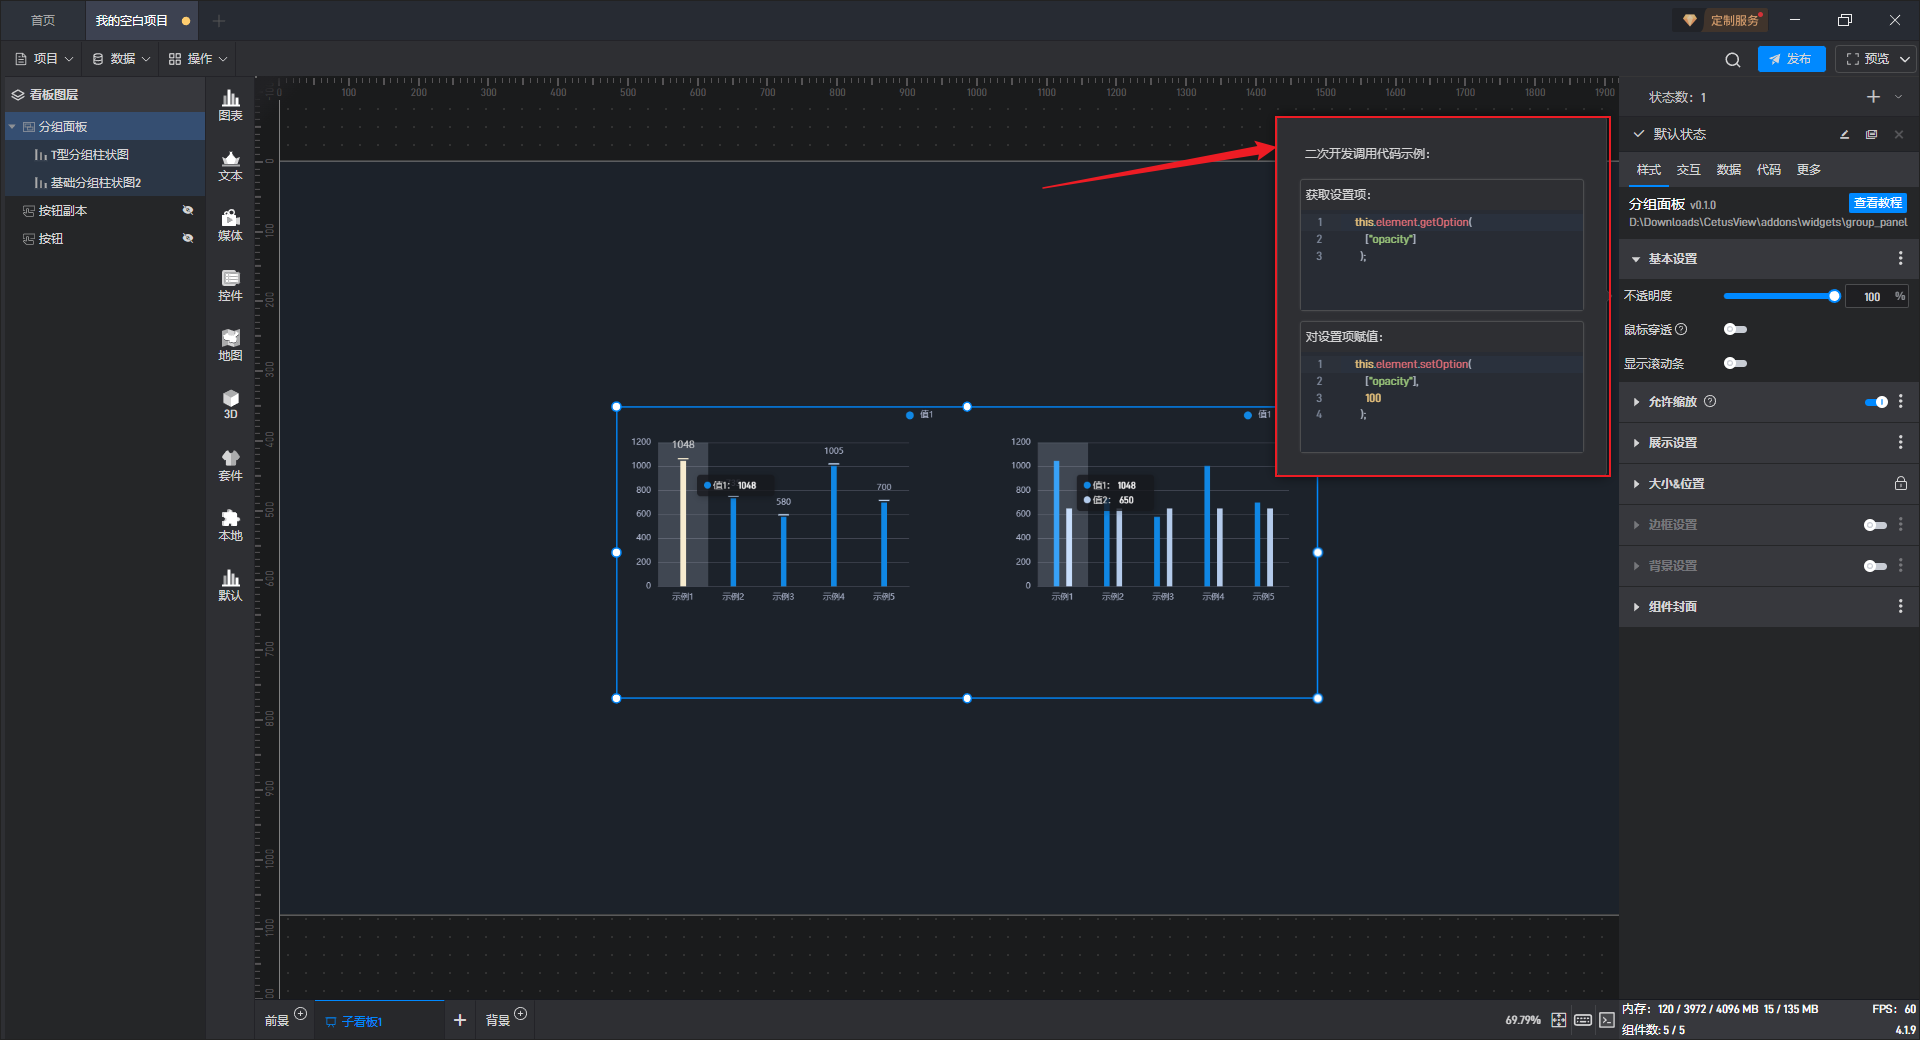This screenshot has width=1920, height=1040.
Task: Switch to the 交互 tab
Action: click(1688, 170)
